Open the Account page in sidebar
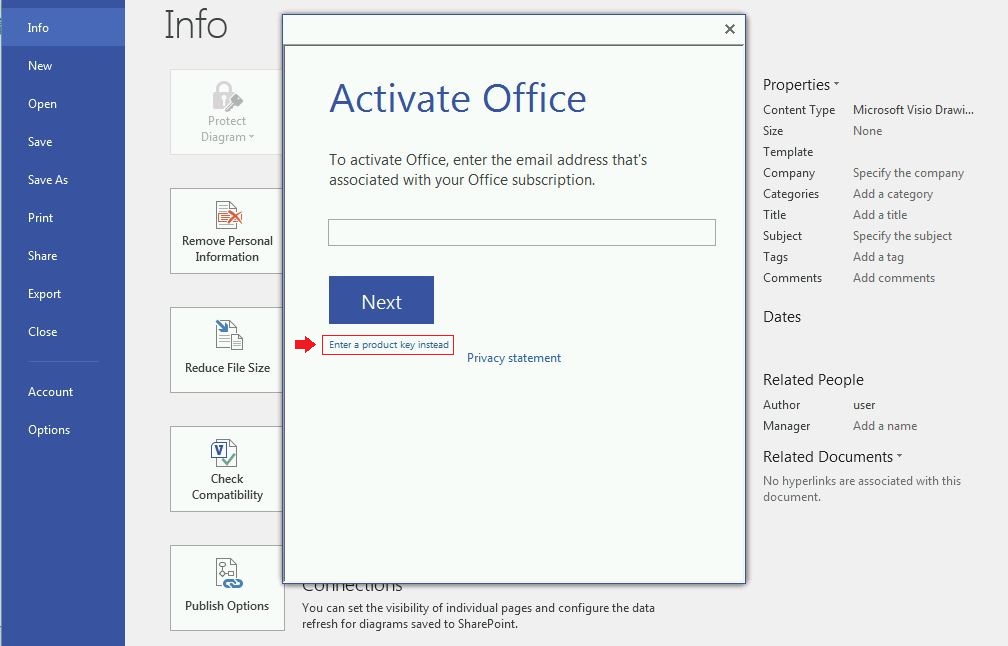 62,391
